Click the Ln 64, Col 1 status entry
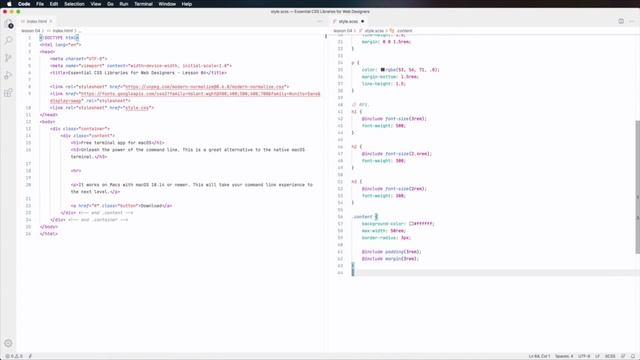This screenshot has width=640, height=360. point(539,356)
